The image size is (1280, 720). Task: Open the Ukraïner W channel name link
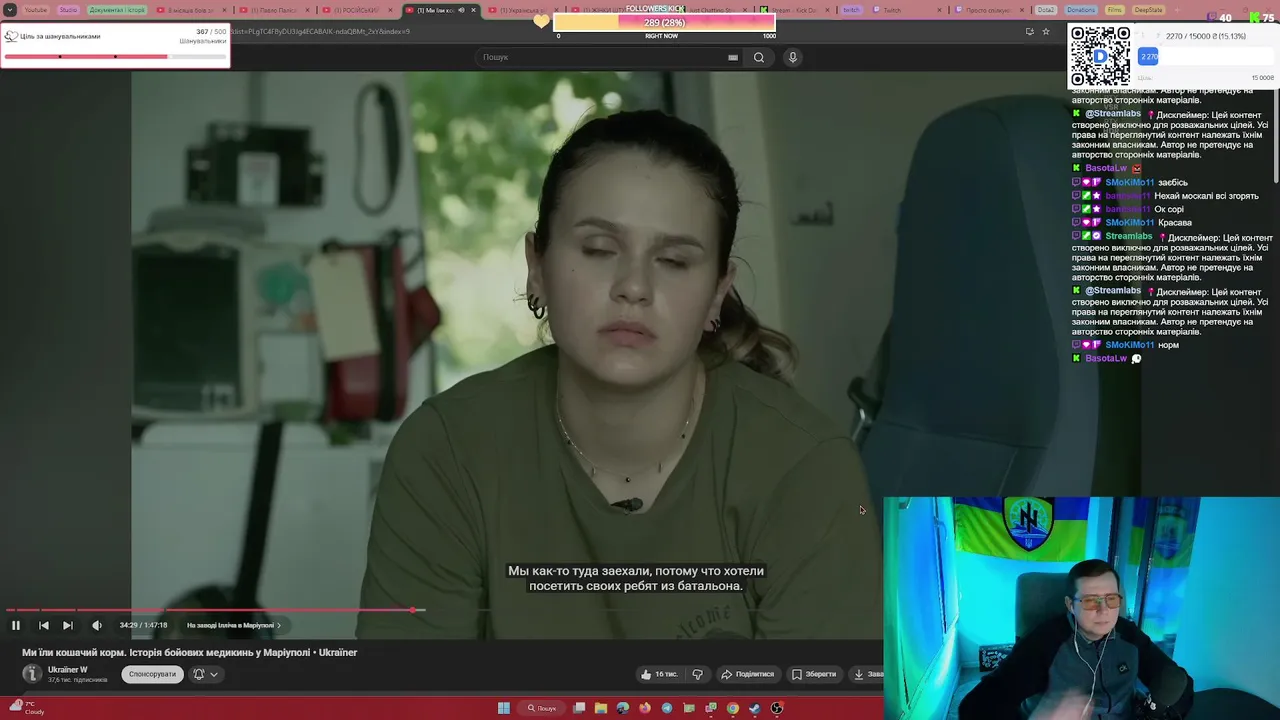pyautogui.click(x=68, y=669)
